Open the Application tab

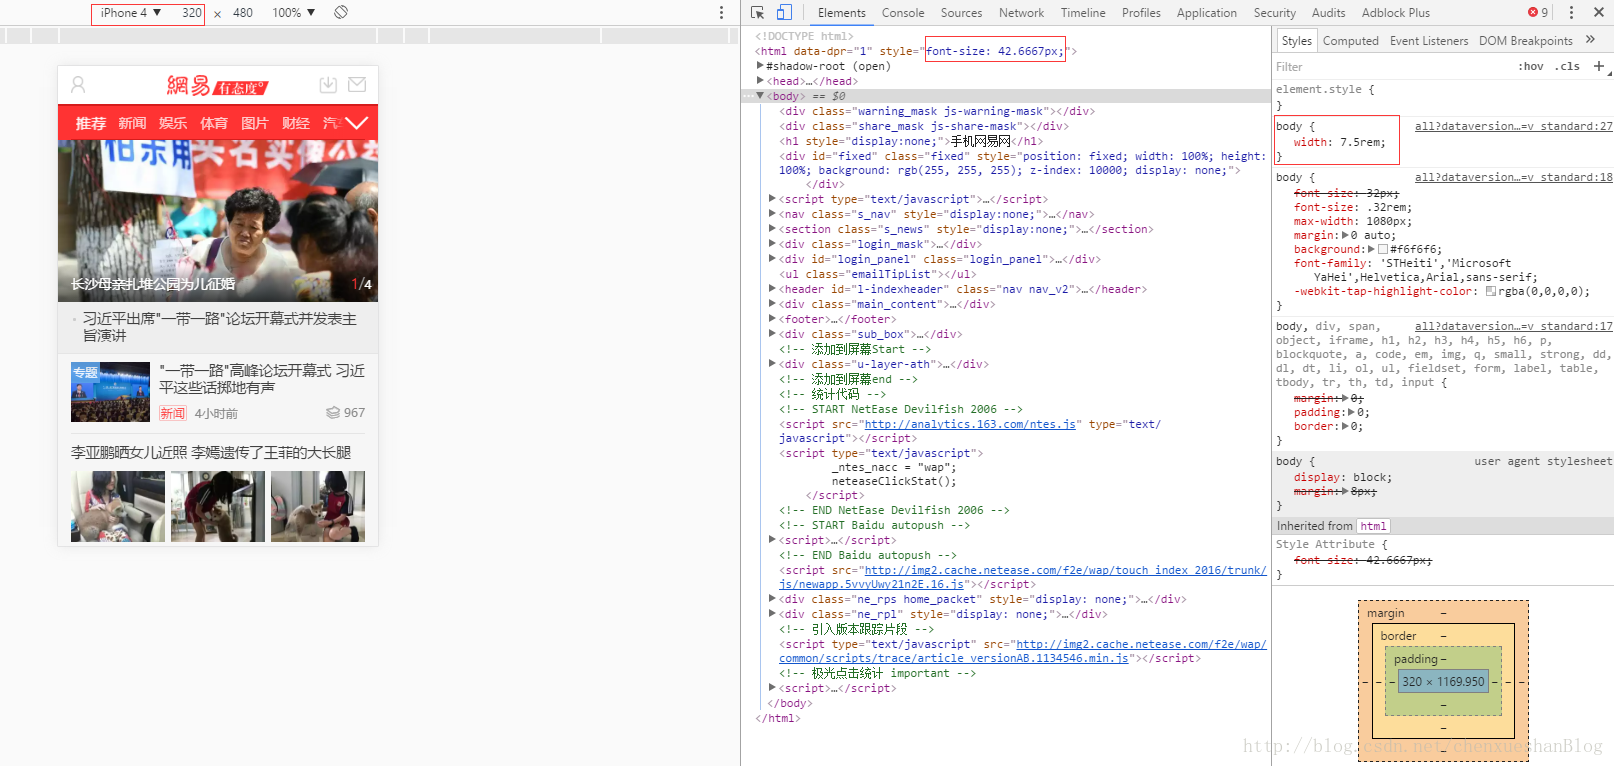[x=1206, y=13]
